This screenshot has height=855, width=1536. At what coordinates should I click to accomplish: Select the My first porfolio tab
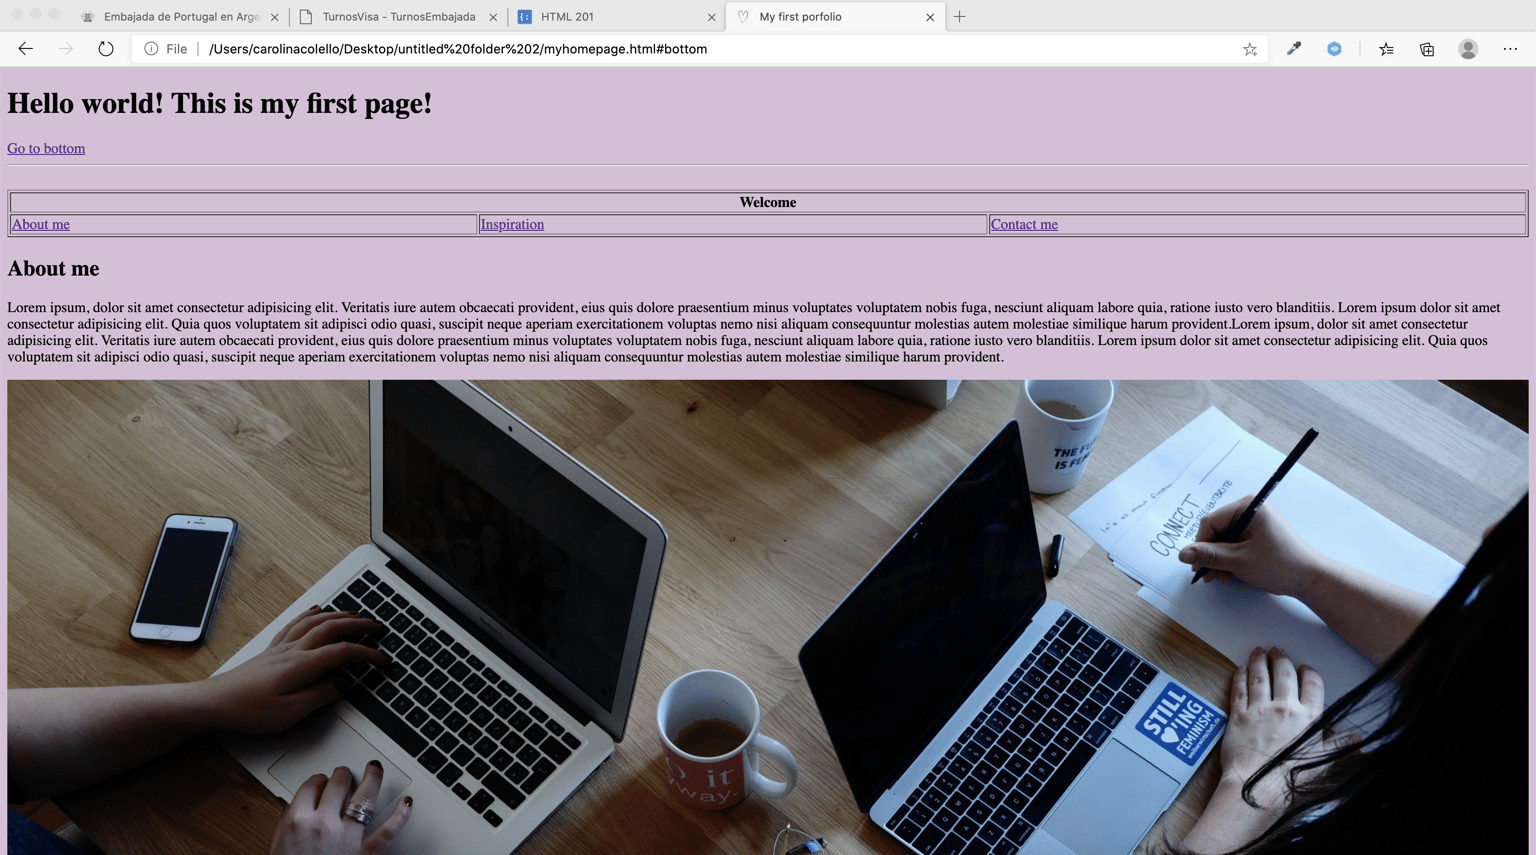[x=835, y=17]
